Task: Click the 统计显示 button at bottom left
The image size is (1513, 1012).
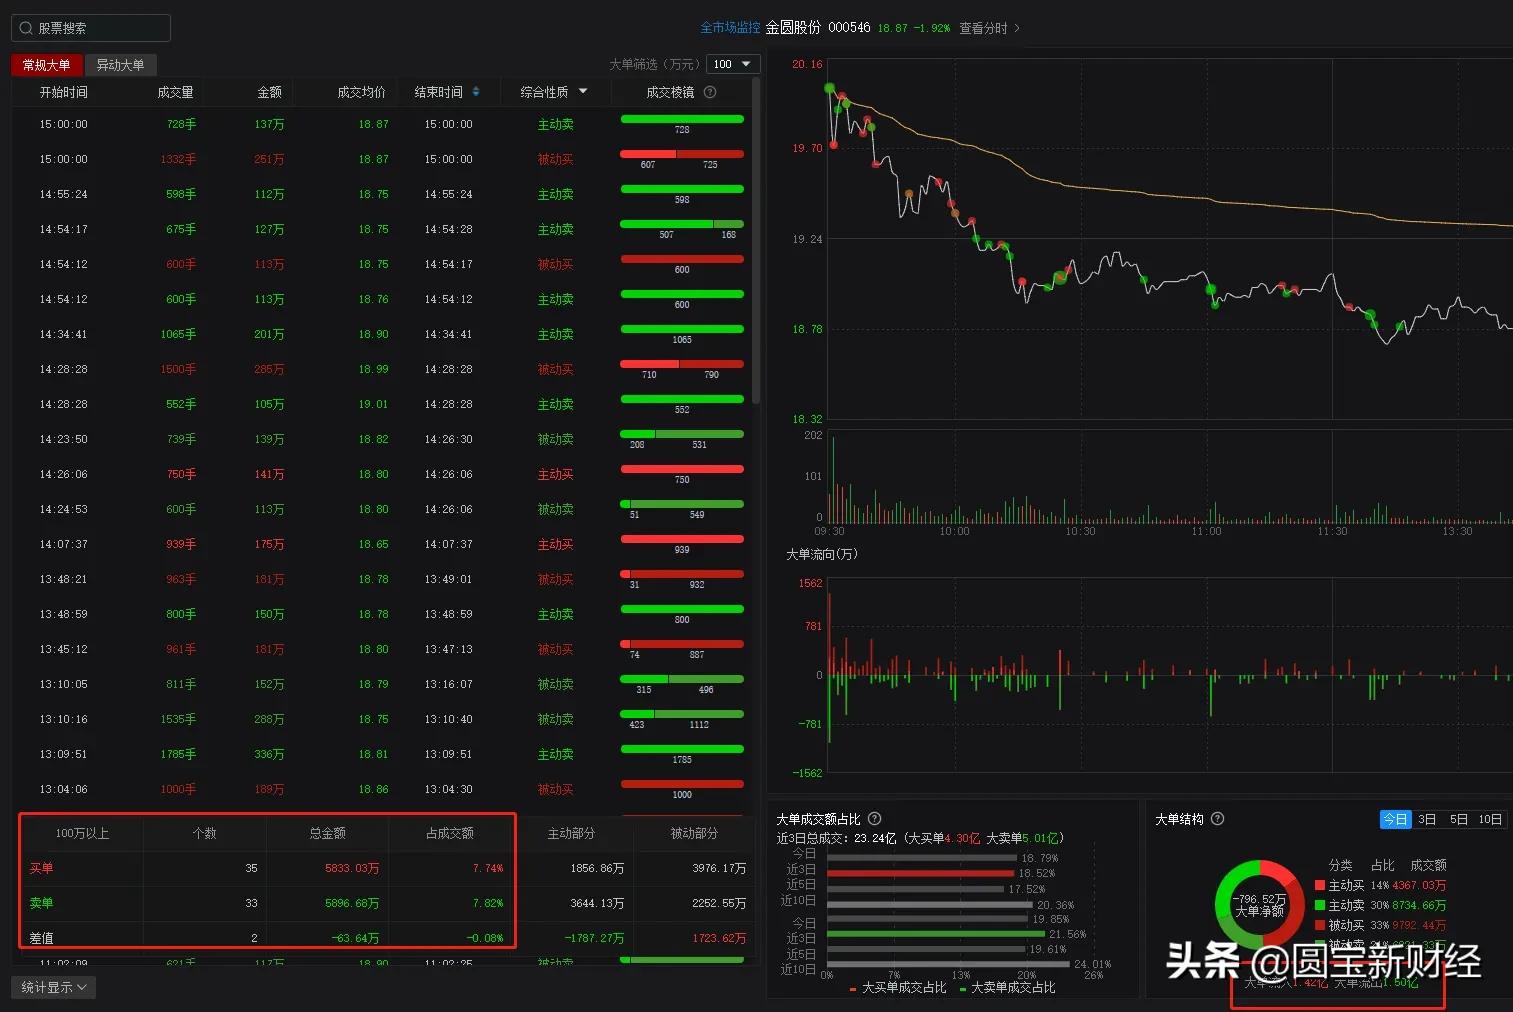Action: coord(52,986)
